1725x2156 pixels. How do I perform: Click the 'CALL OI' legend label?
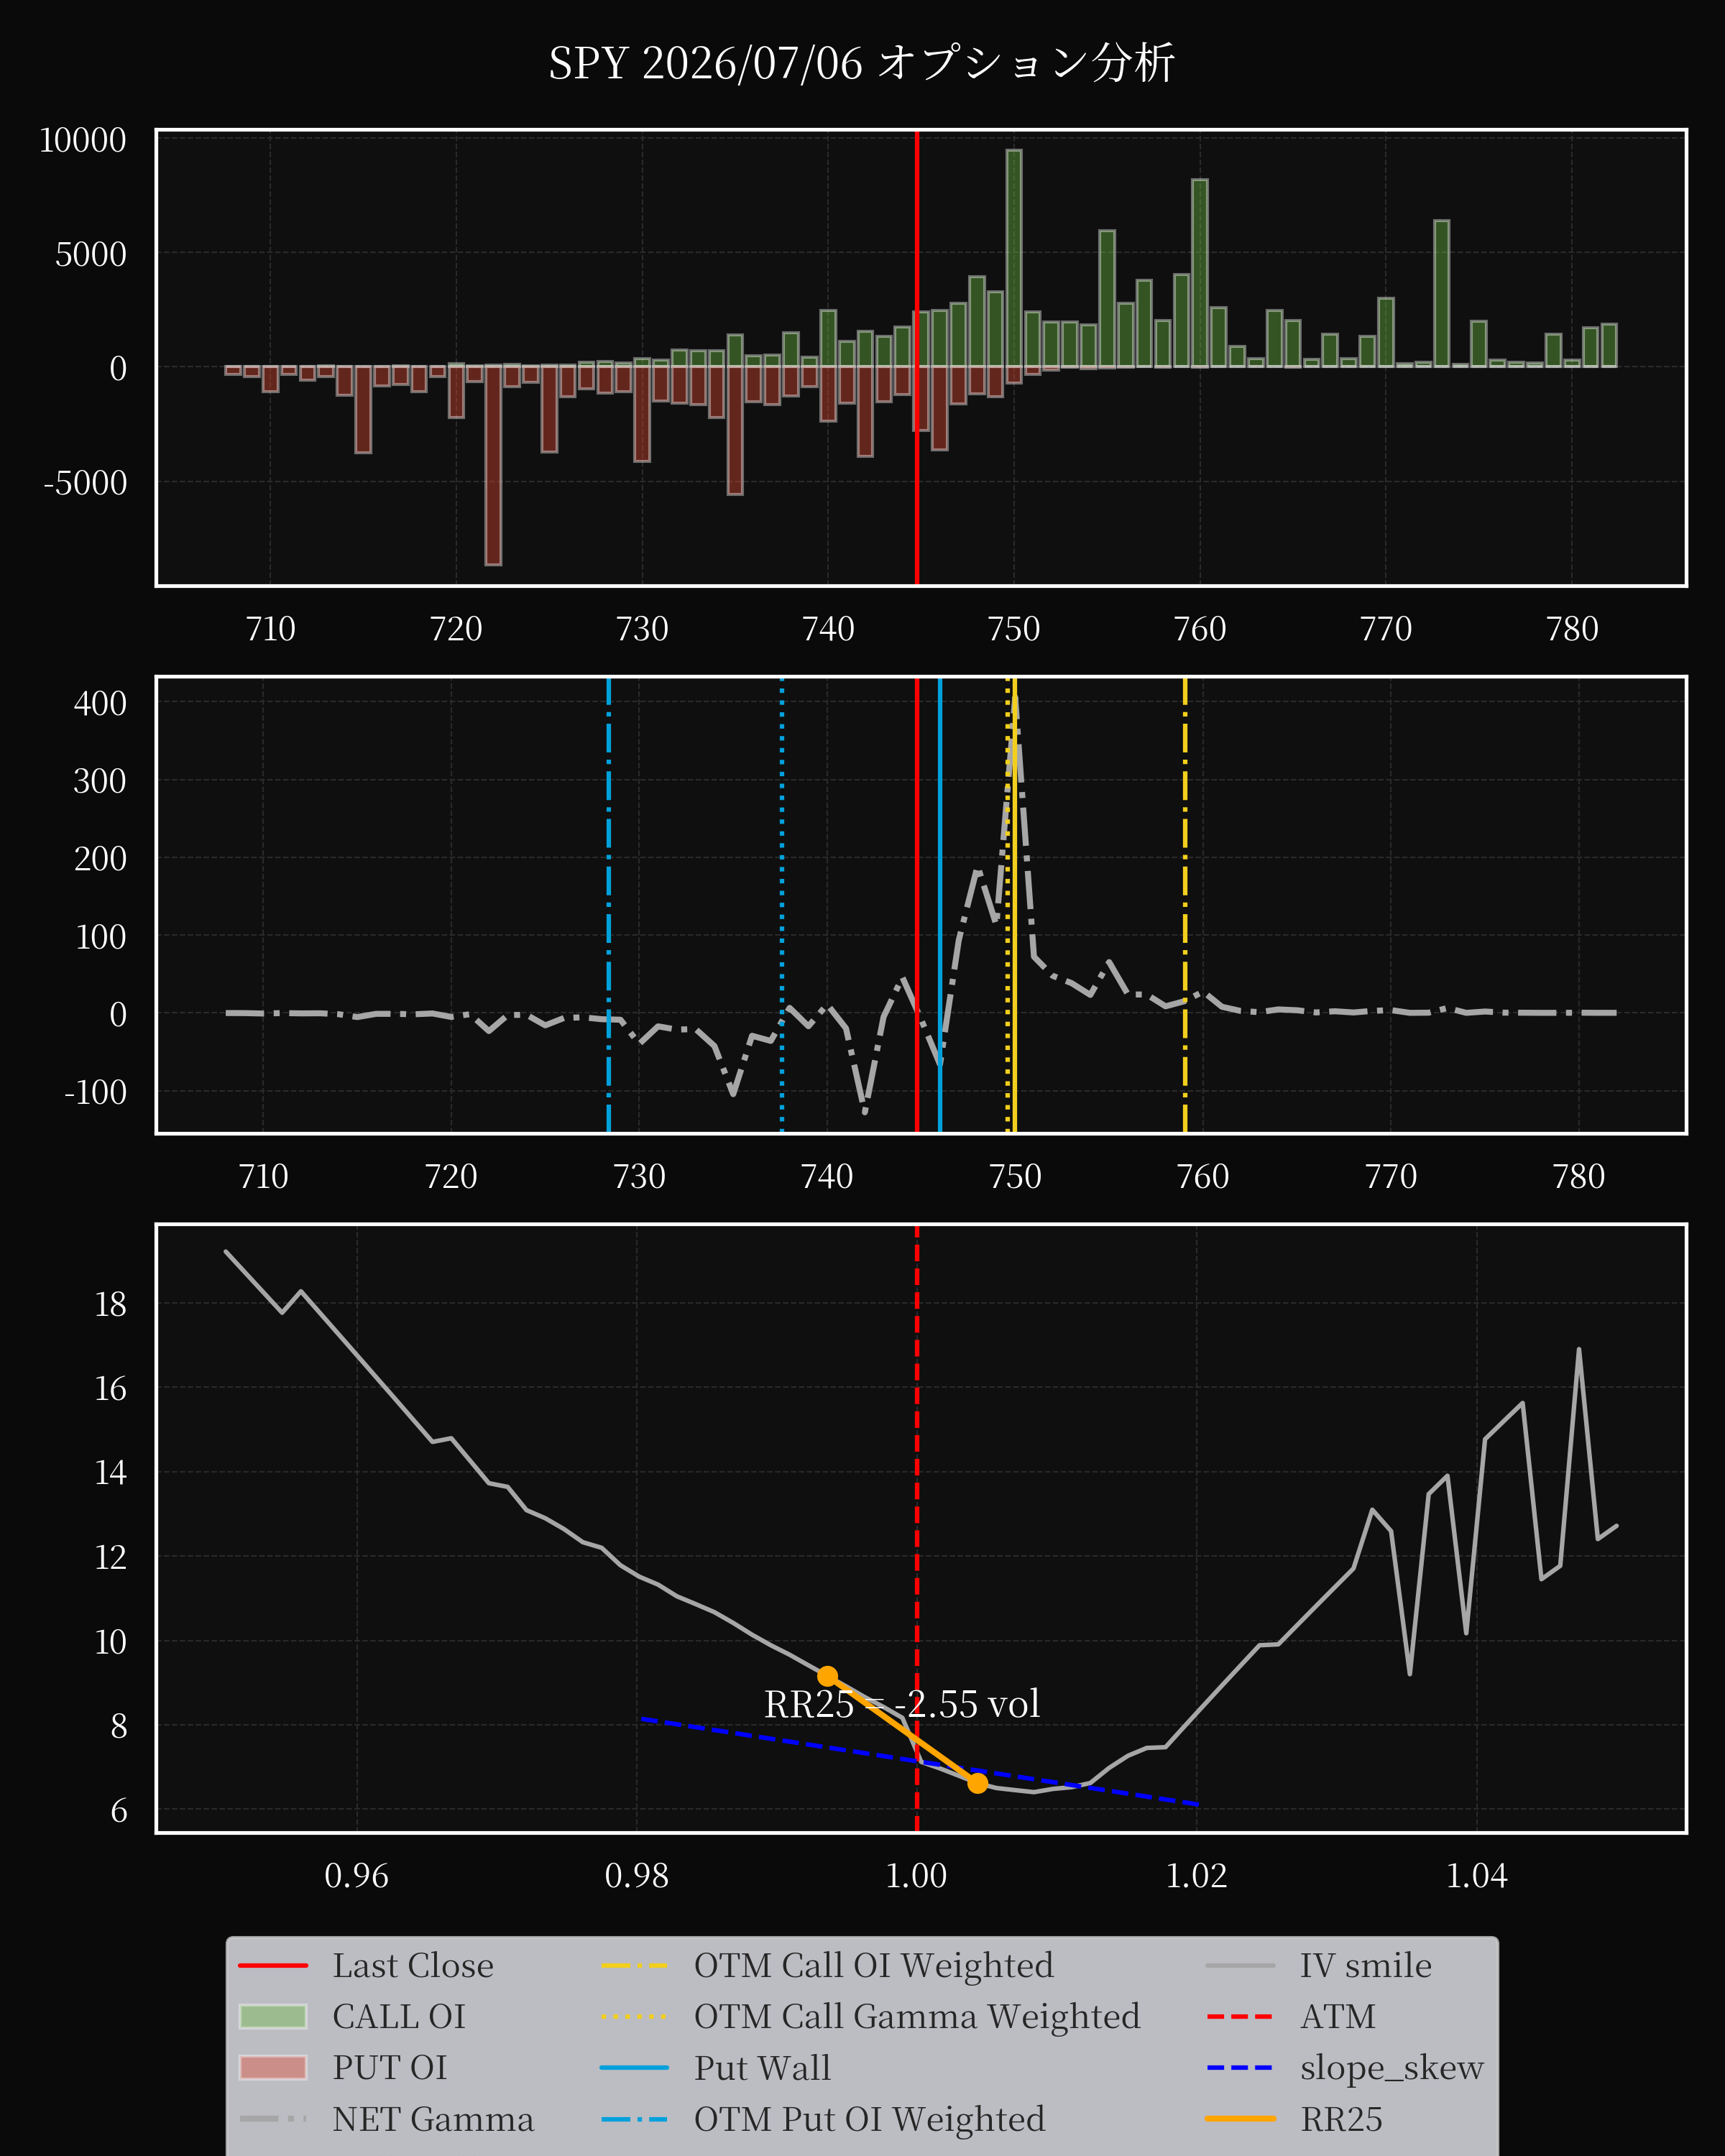(399, 2017)
